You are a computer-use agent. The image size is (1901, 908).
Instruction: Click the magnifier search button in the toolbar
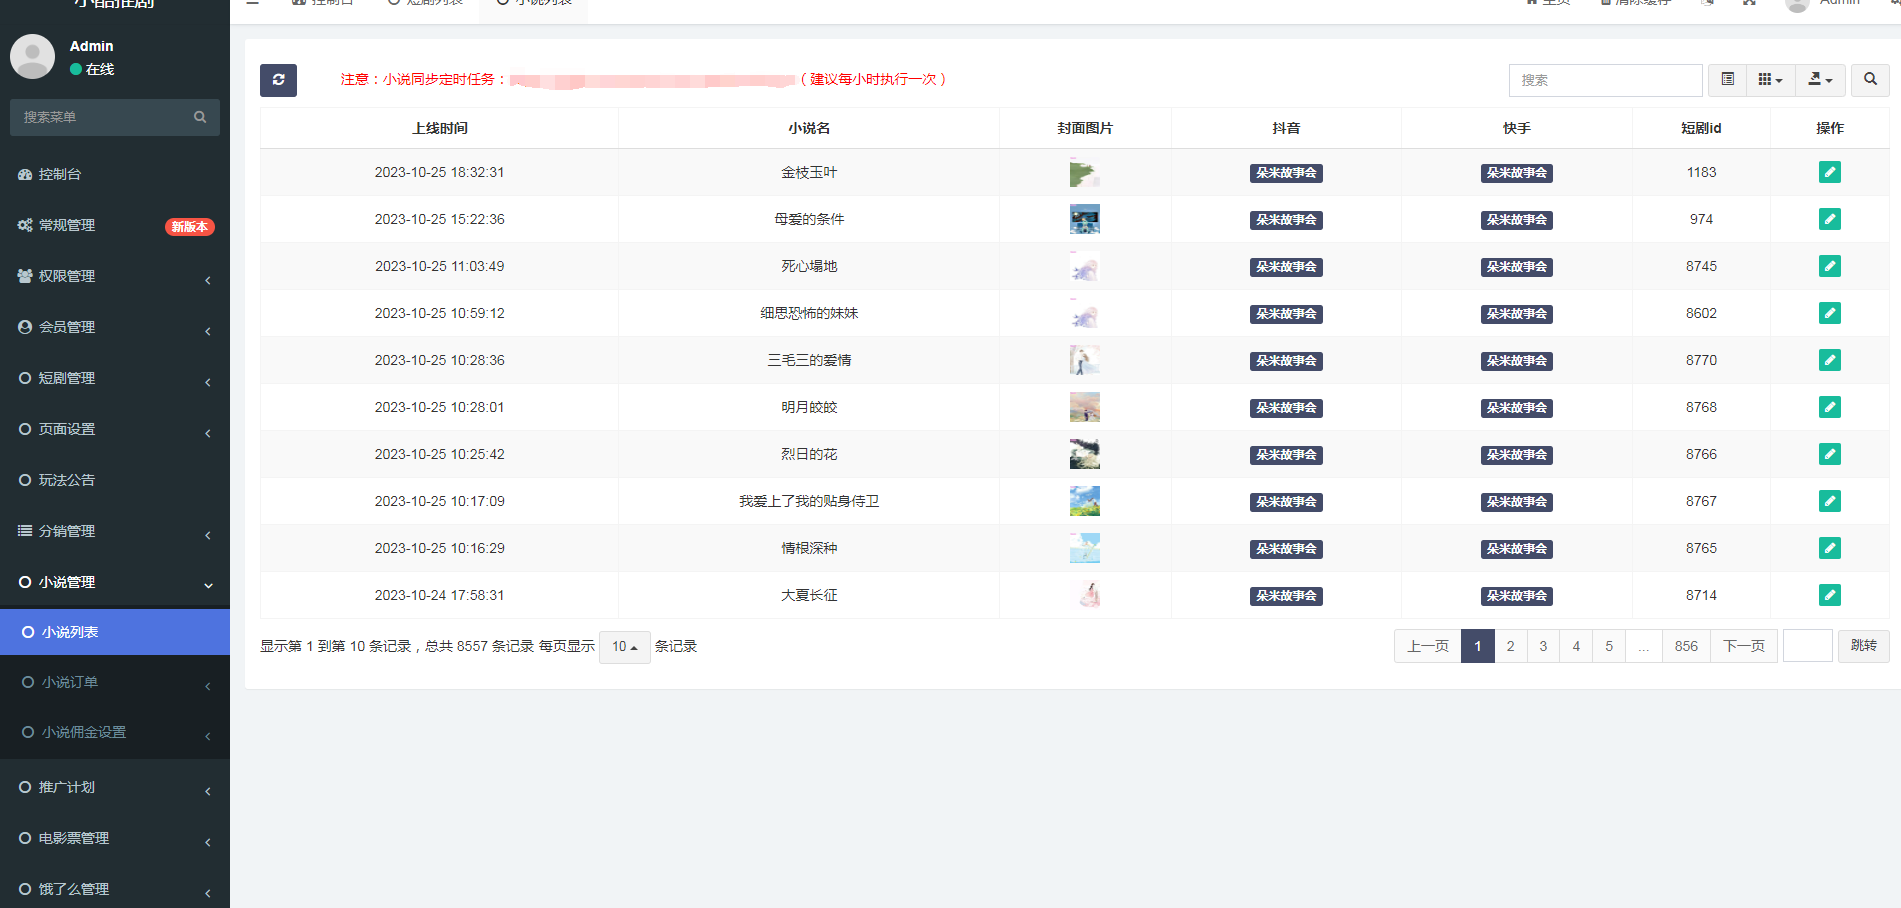coord(1869,80)
